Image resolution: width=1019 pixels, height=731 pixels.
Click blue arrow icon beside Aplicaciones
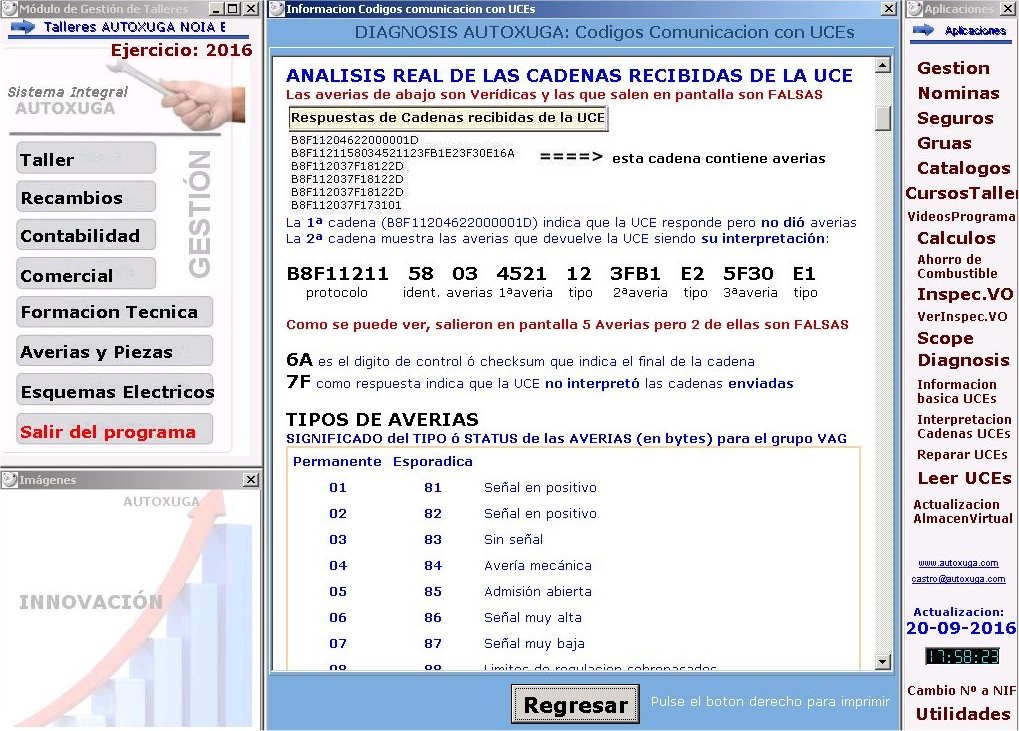point(923,30)
